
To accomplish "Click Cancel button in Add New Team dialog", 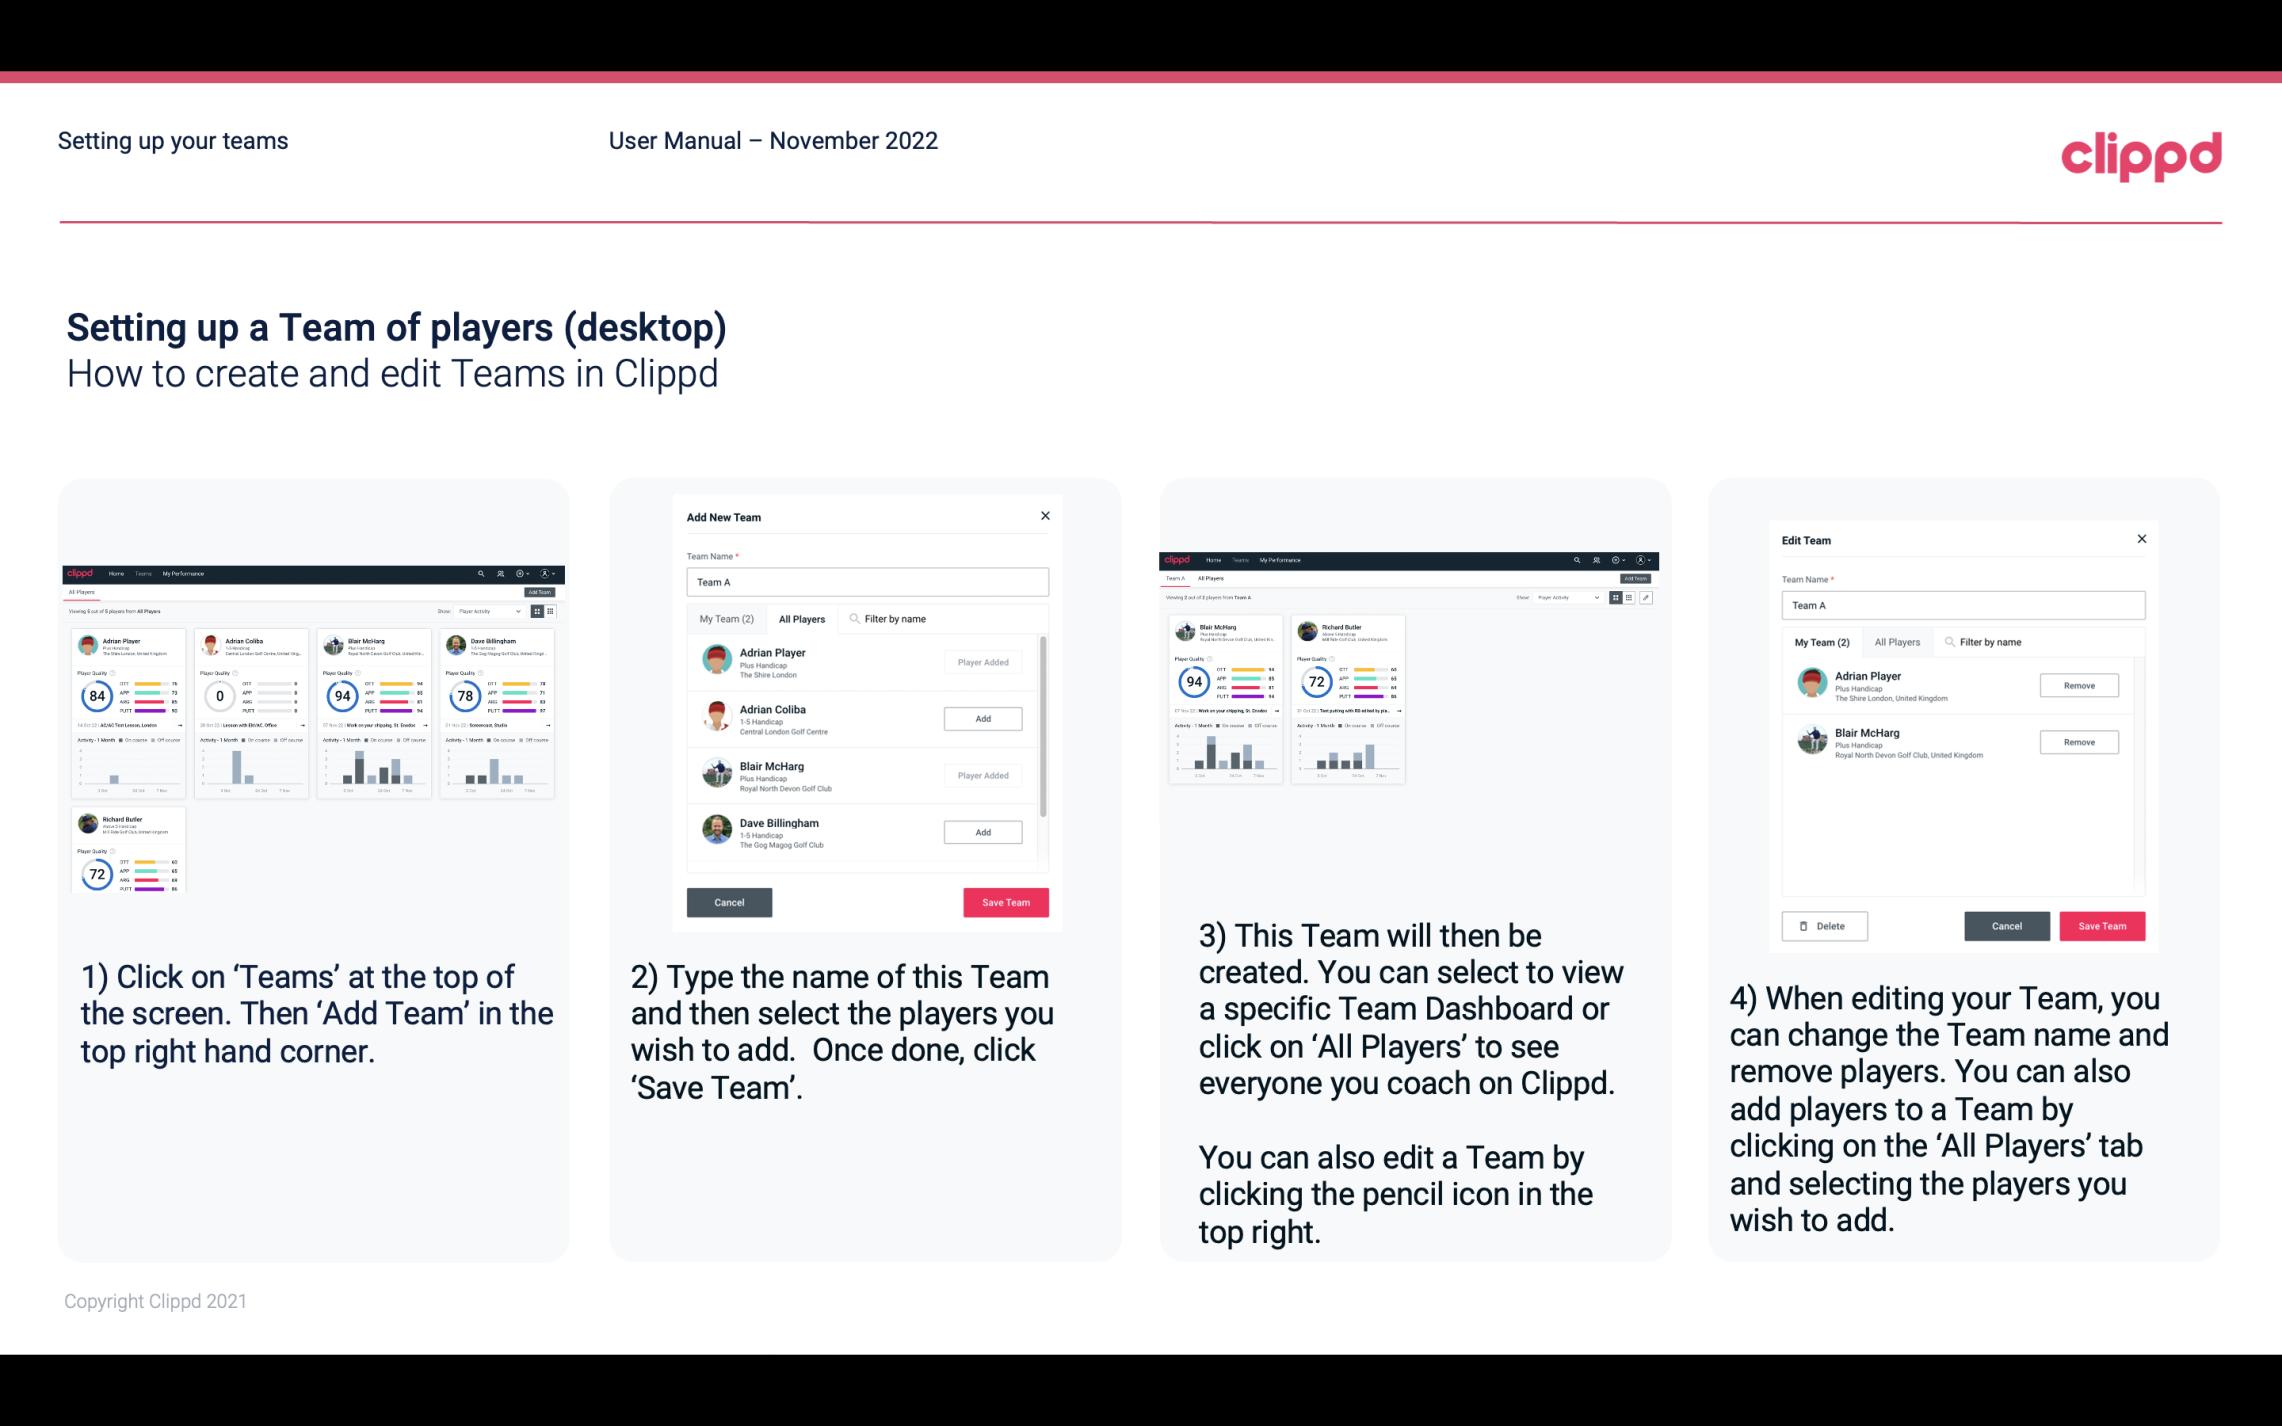I will point(729,900).
